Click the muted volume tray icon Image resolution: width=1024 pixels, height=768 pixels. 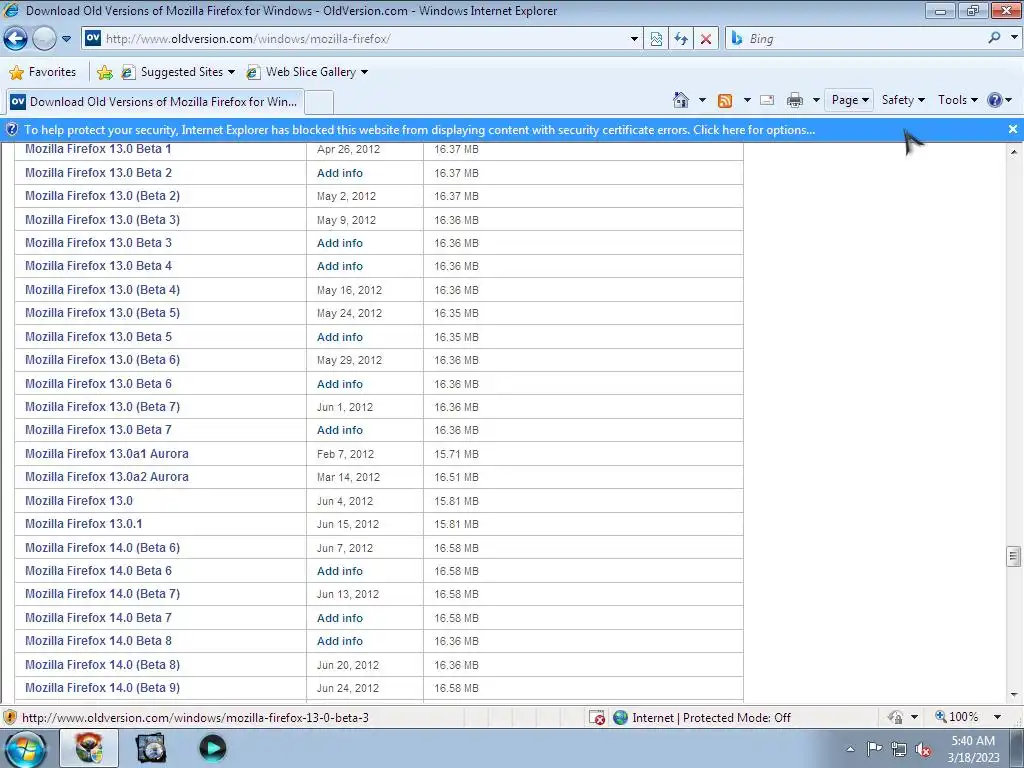[x=923, y=750]
